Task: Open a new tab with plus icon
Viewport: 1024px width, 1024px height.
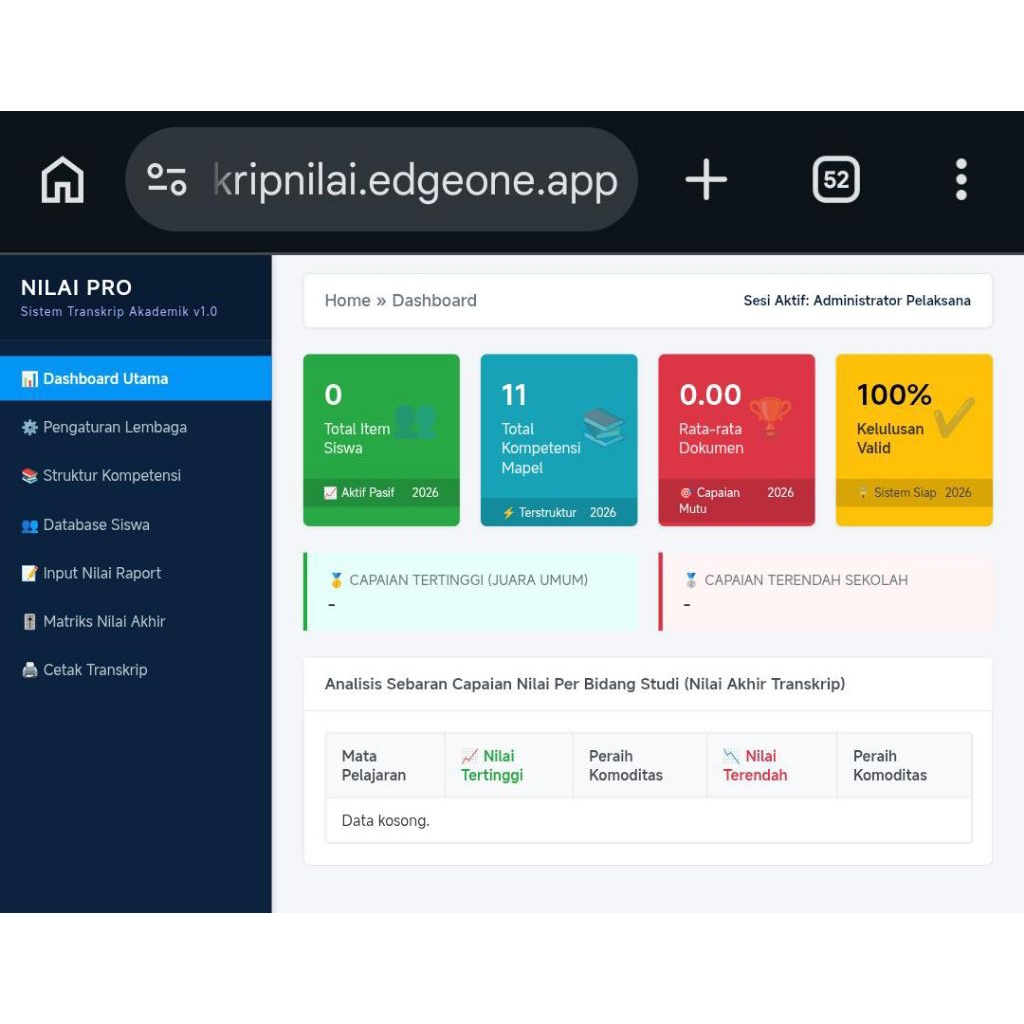Action: coord(706,180)
